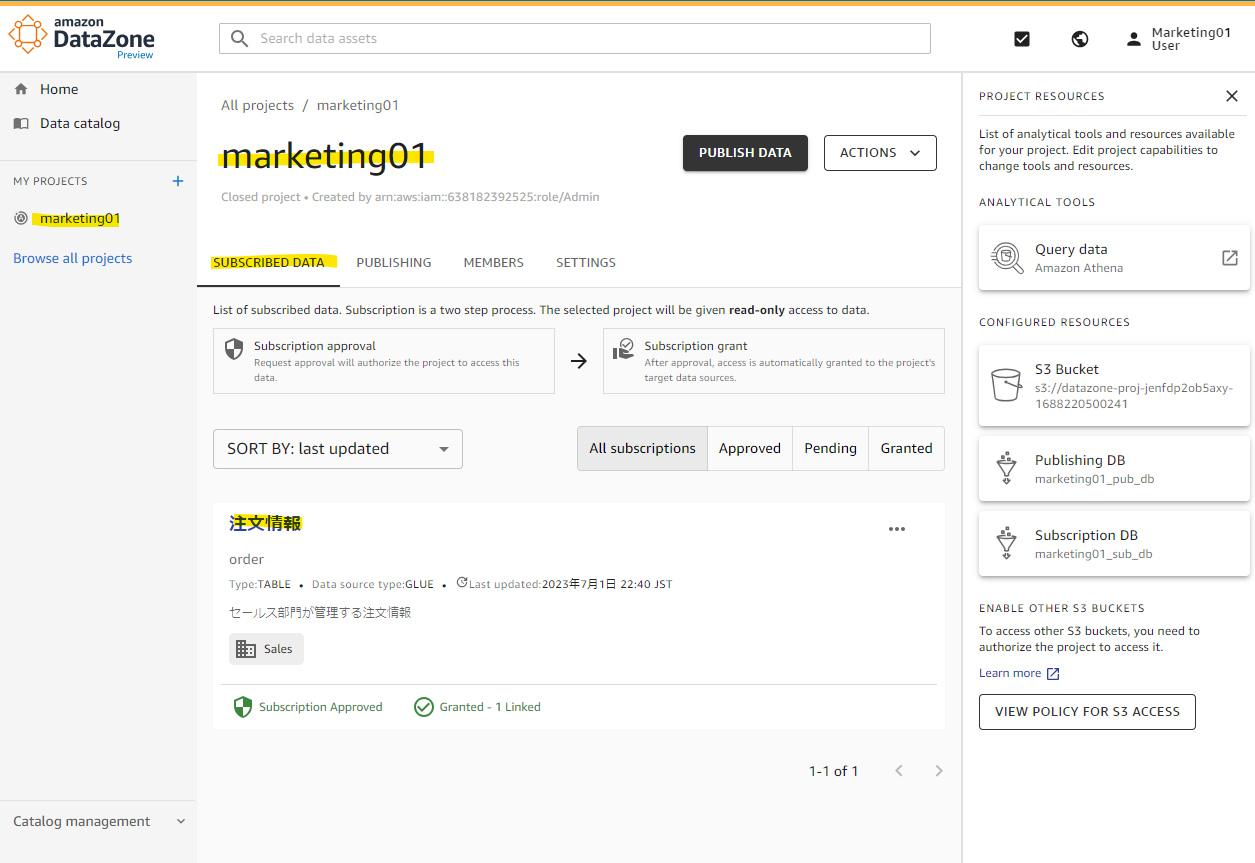Select the SUBSCRIBED DATA tab
The width and height of the screenshot is (1255, 863).
[269, 262]
